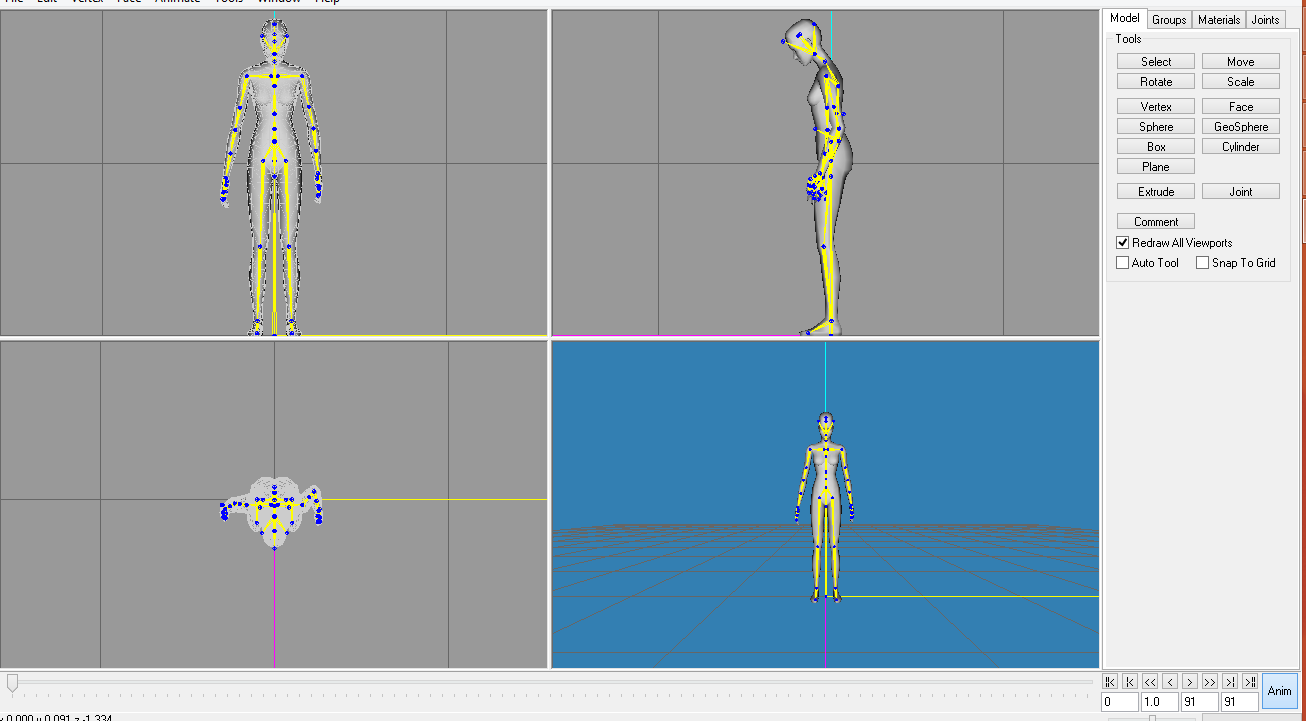Click the current frame field showing 0
Image resolution: width=1306 pixels, height=721 pixels.
pos(1120,702)
